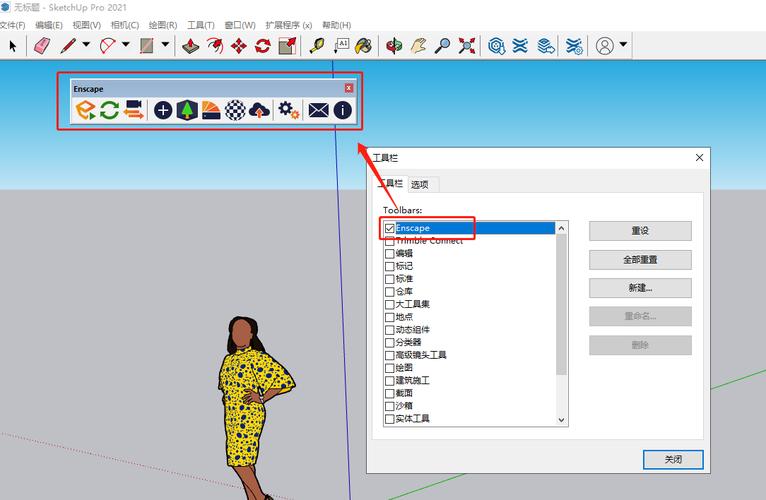
Task: Click Enscape synchronize views camera icon
Action: [133, 110]
